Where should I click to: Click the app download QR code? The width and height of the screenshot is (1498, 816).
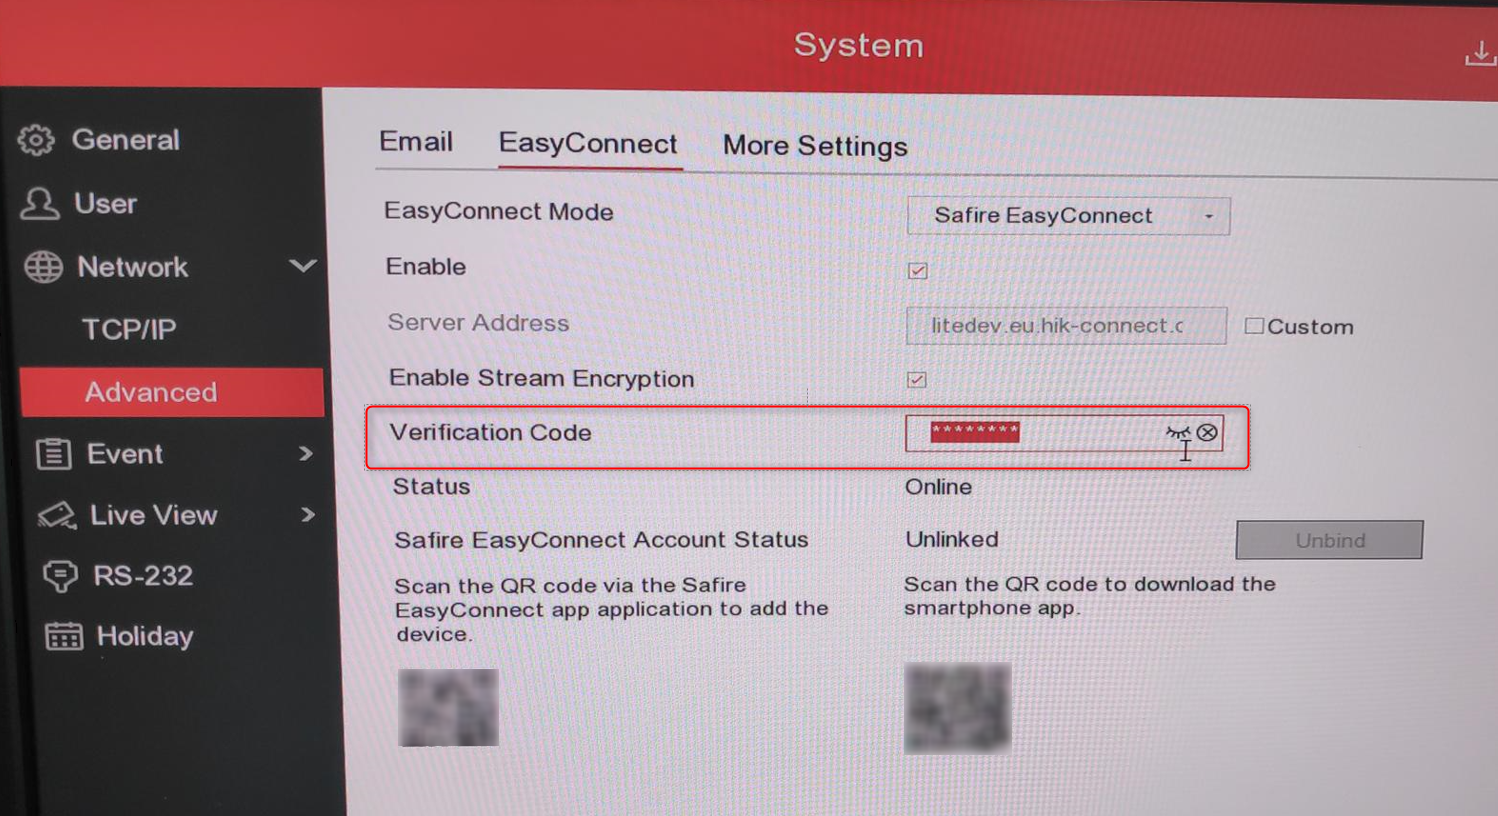(x=957, y=708)
